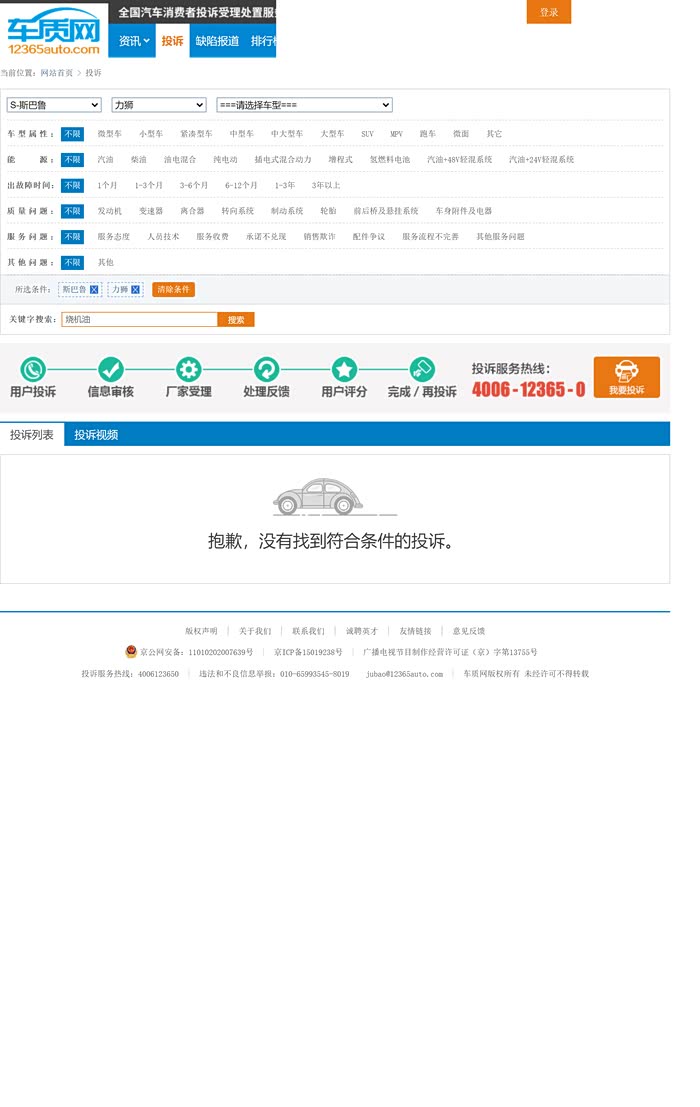Filter energy by 汽油
The width and height of the screenshot is (700, 1107).
pyautogui.click(x=105, y=160)
